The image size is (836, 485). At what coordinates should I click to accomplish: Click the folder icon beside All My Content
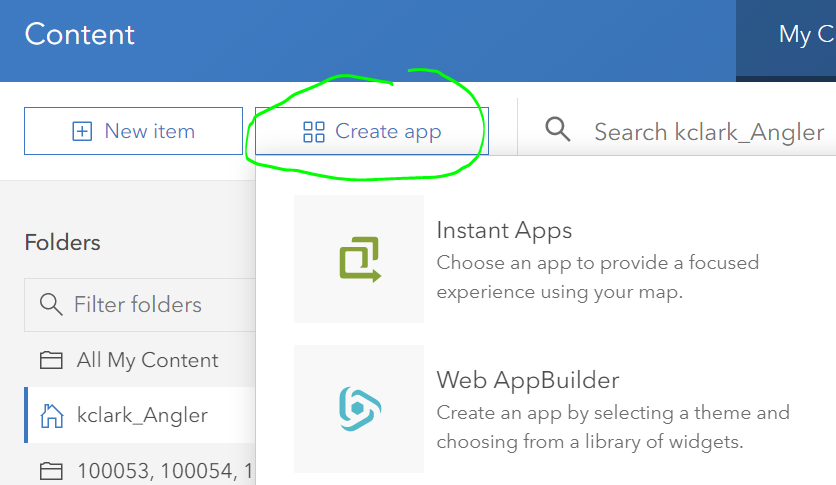click(x=50, y=360)
